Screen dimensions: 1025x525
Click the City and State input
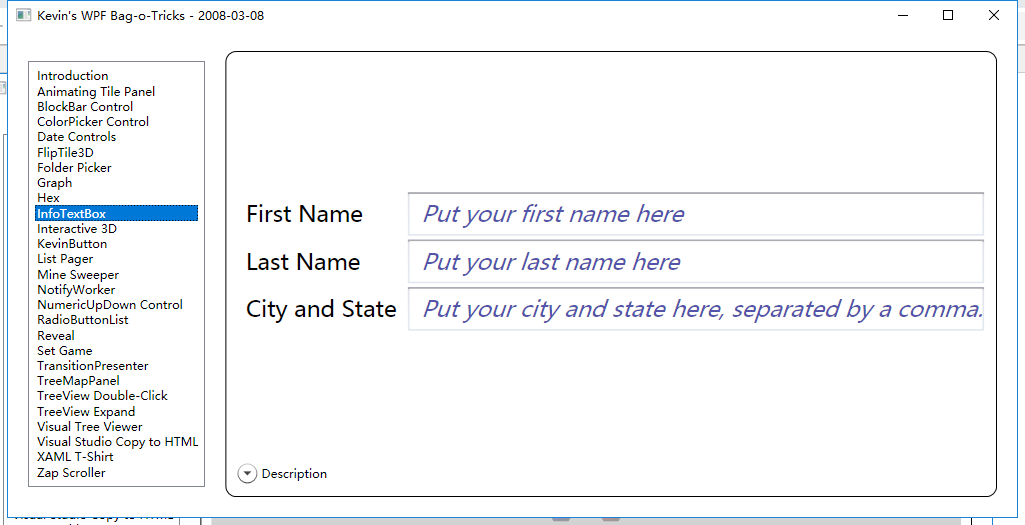[695, 309]
